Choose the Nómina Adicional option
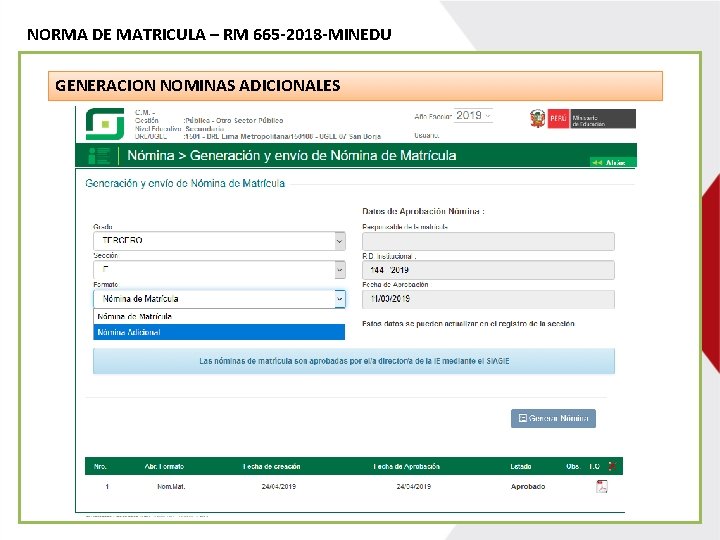This screenshot has width=720, height=540. [x=219, y=332]
